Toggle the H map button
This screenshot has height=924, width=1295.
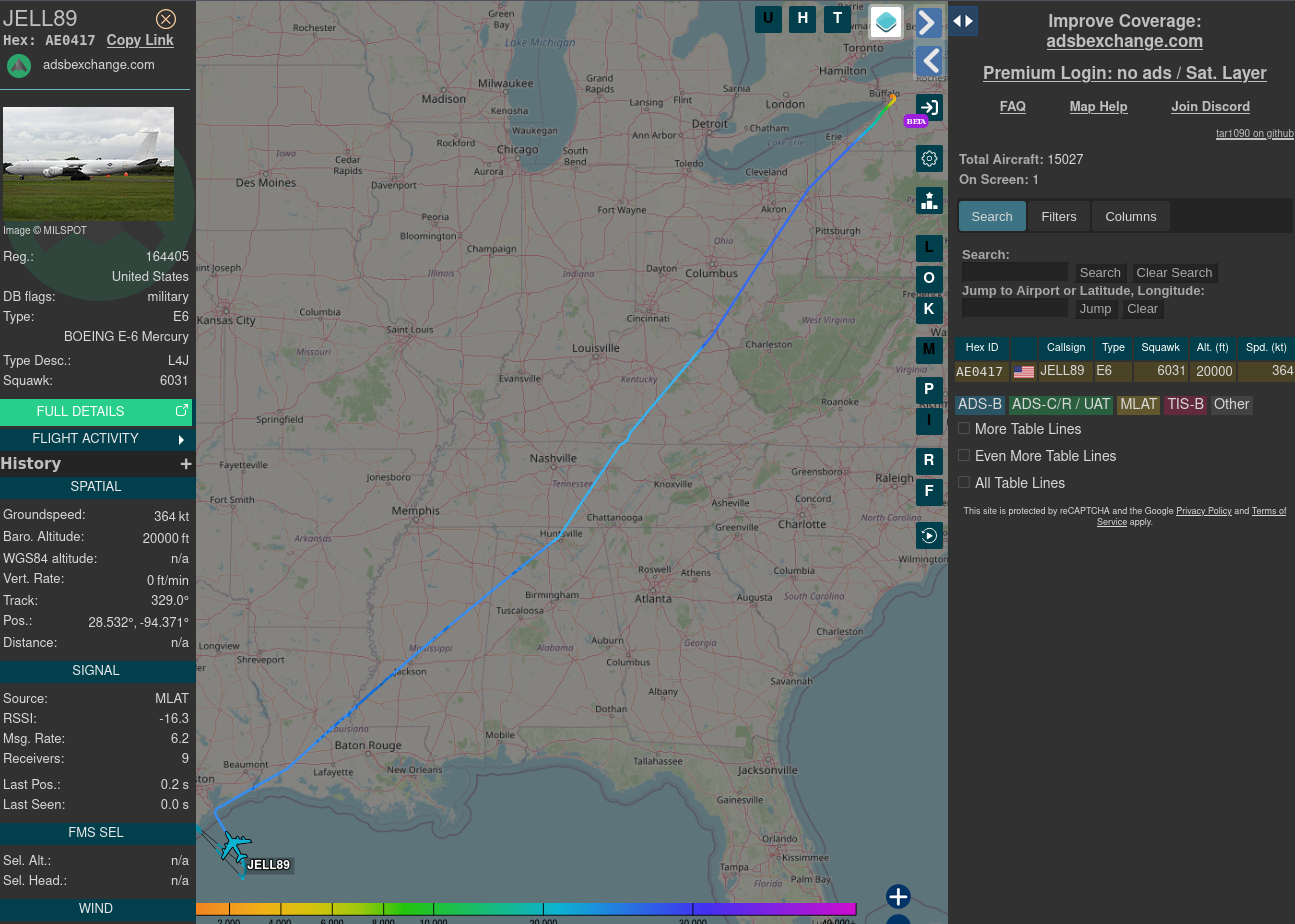tap(802, 18)
